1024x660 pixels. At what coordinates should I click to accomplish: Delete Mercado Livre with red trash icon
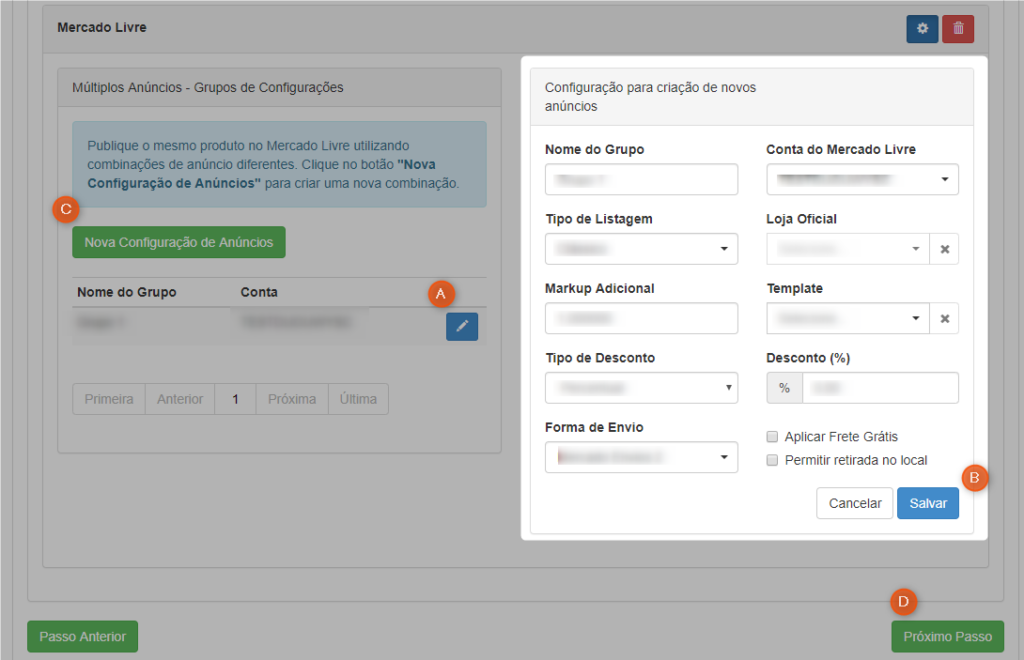(x=958, y=29)
